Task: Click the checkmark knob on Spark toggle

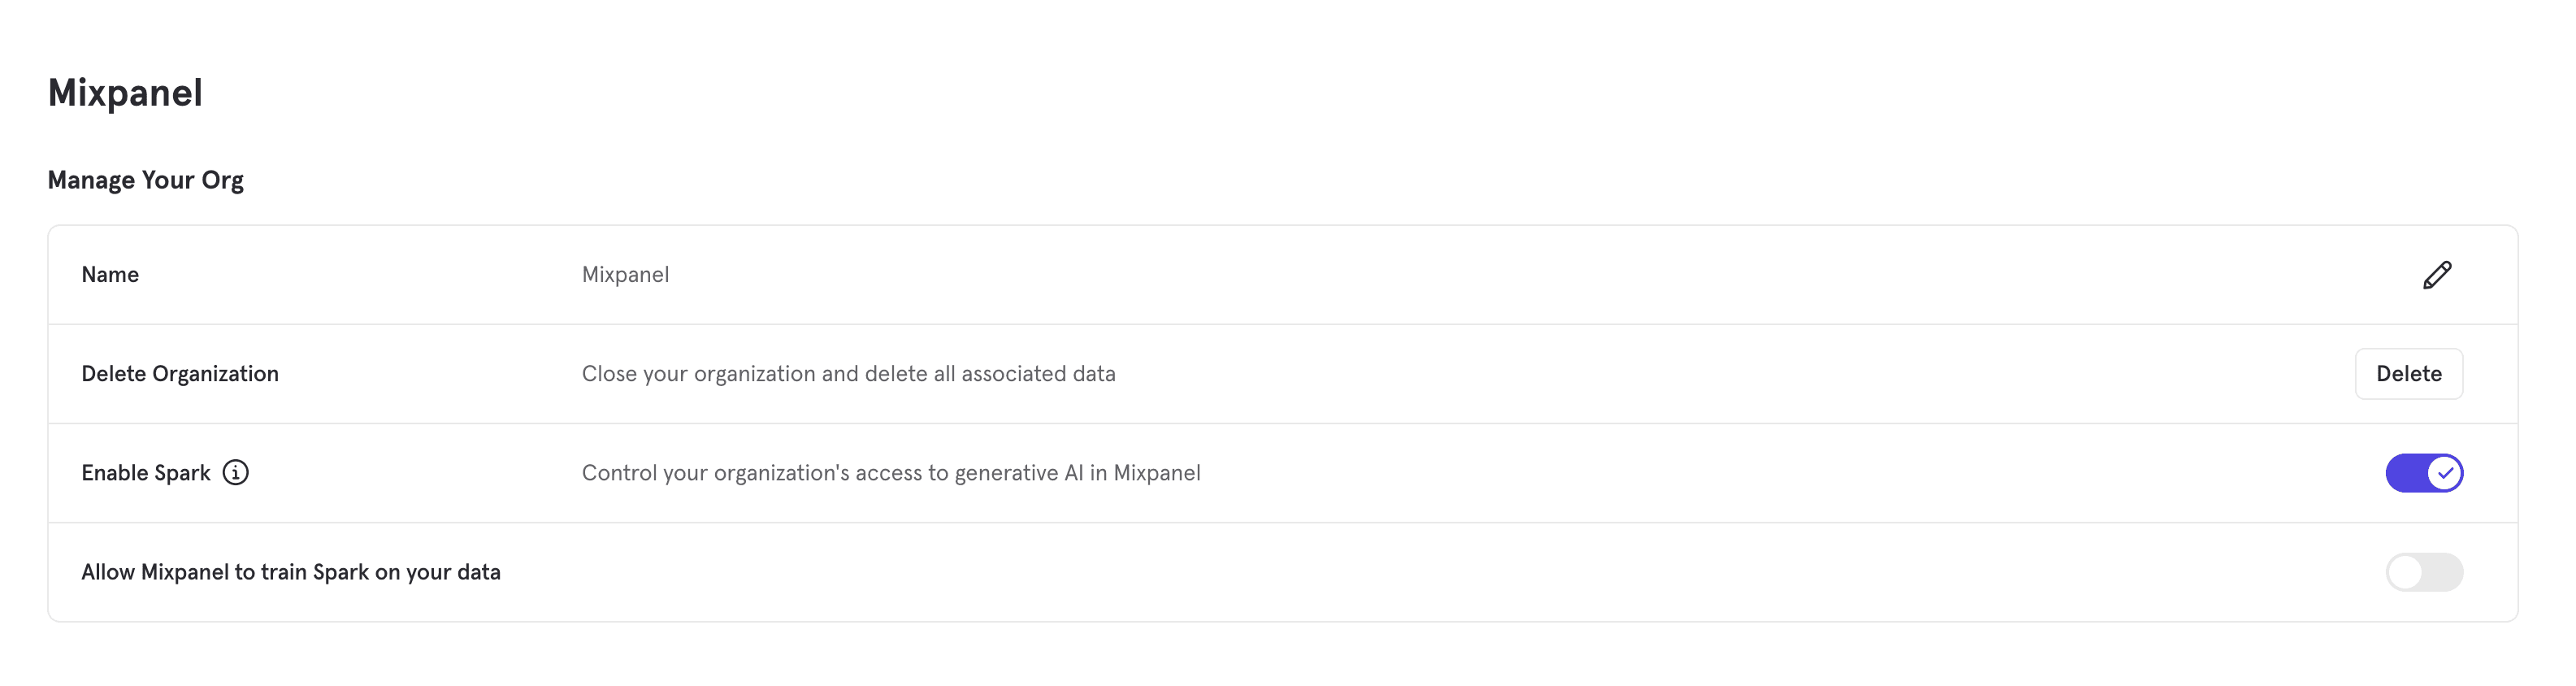Action: 2444,473
